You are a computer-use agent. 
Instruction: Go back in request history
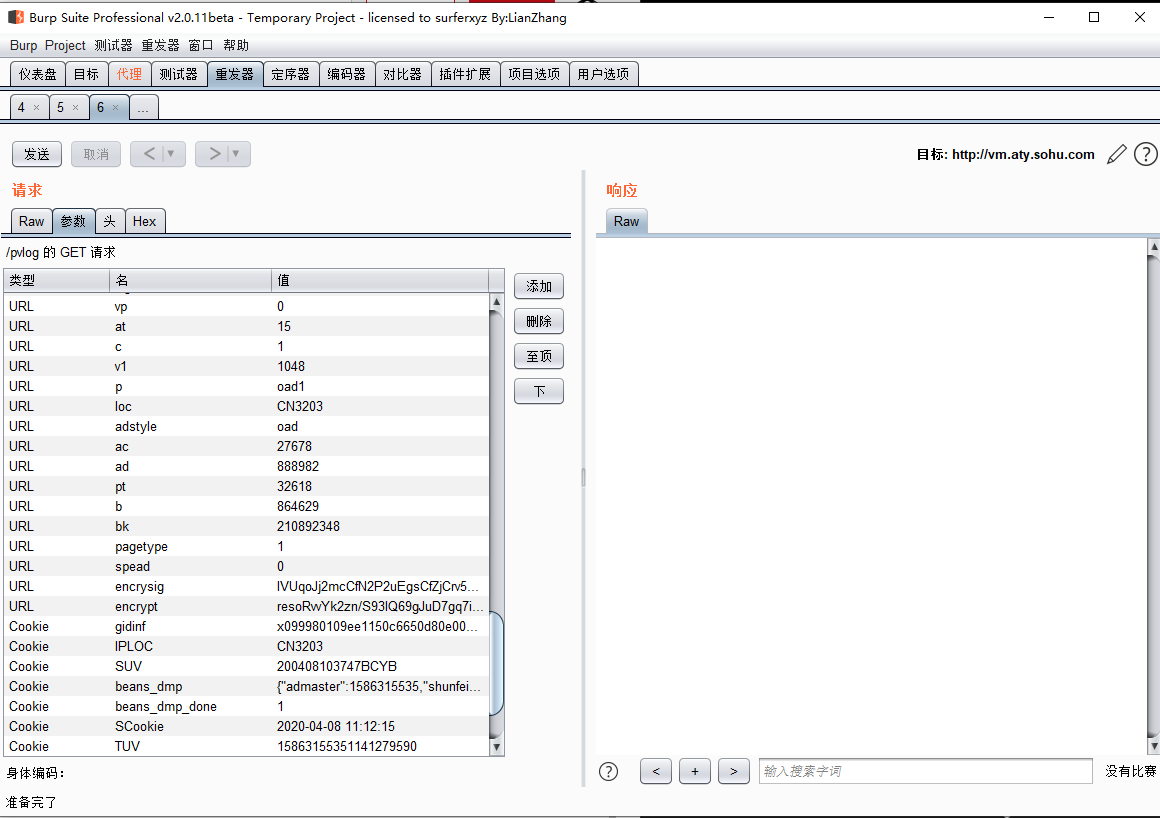click(x=149, y=154)
